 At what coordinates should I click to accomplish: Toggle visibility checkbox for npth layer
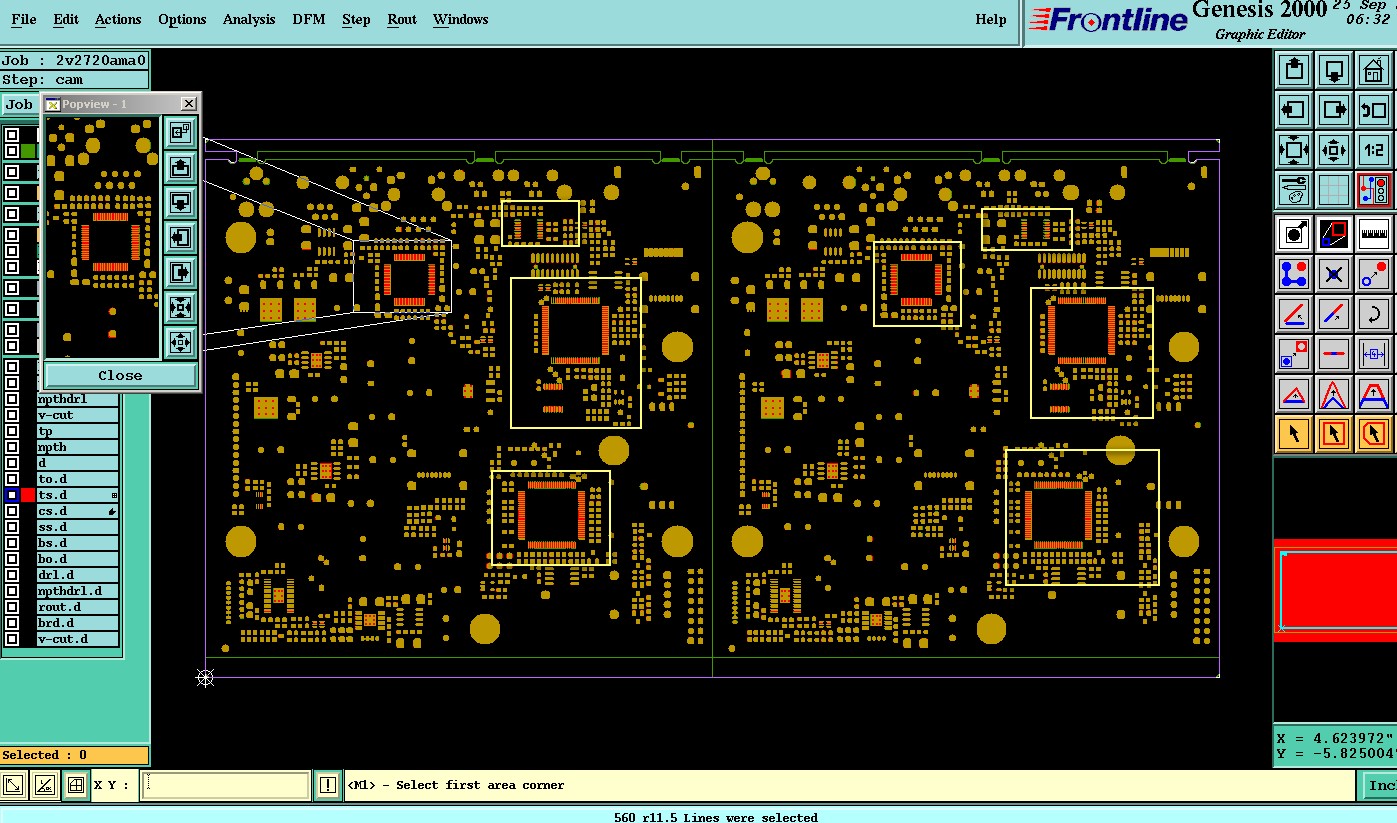12,447
